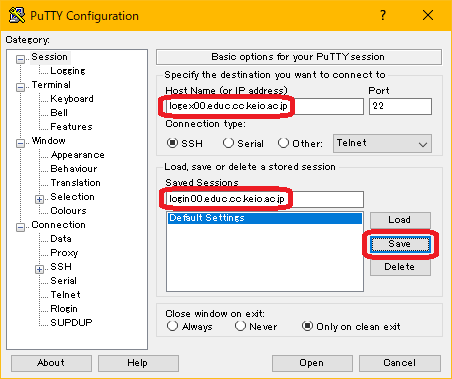The height and width of the screenshot is (379, 452).
Task: Open the Features settings category
Action: (71, 127)
